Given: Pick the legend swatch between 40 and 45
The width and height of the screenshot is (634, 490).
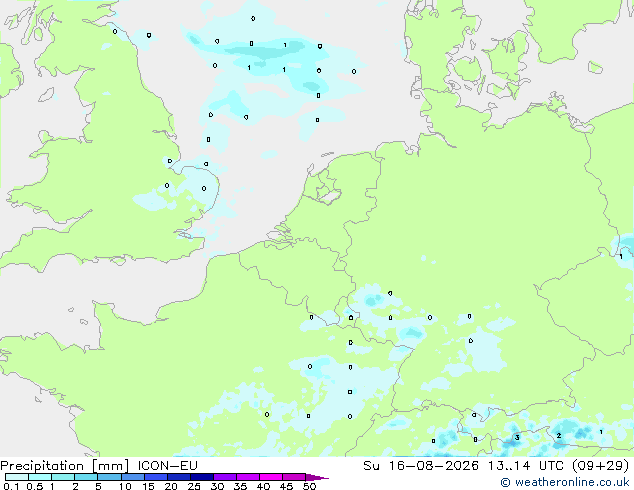Looking at the screenshot, I should [x=271, y=477].
